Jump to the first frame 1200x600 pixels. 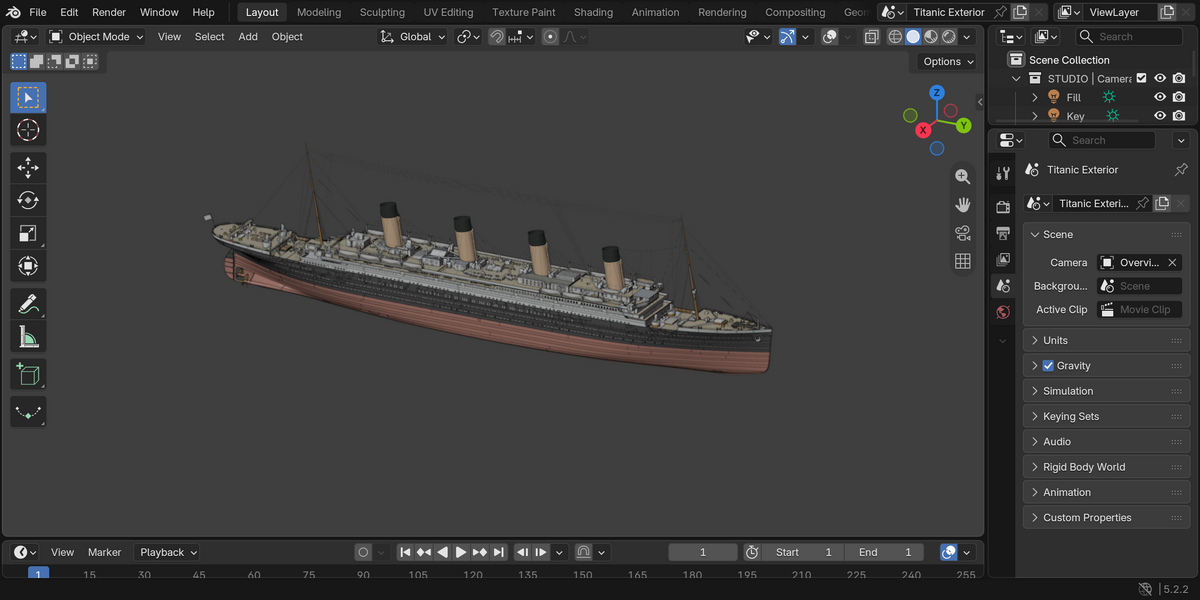(405, 552)
